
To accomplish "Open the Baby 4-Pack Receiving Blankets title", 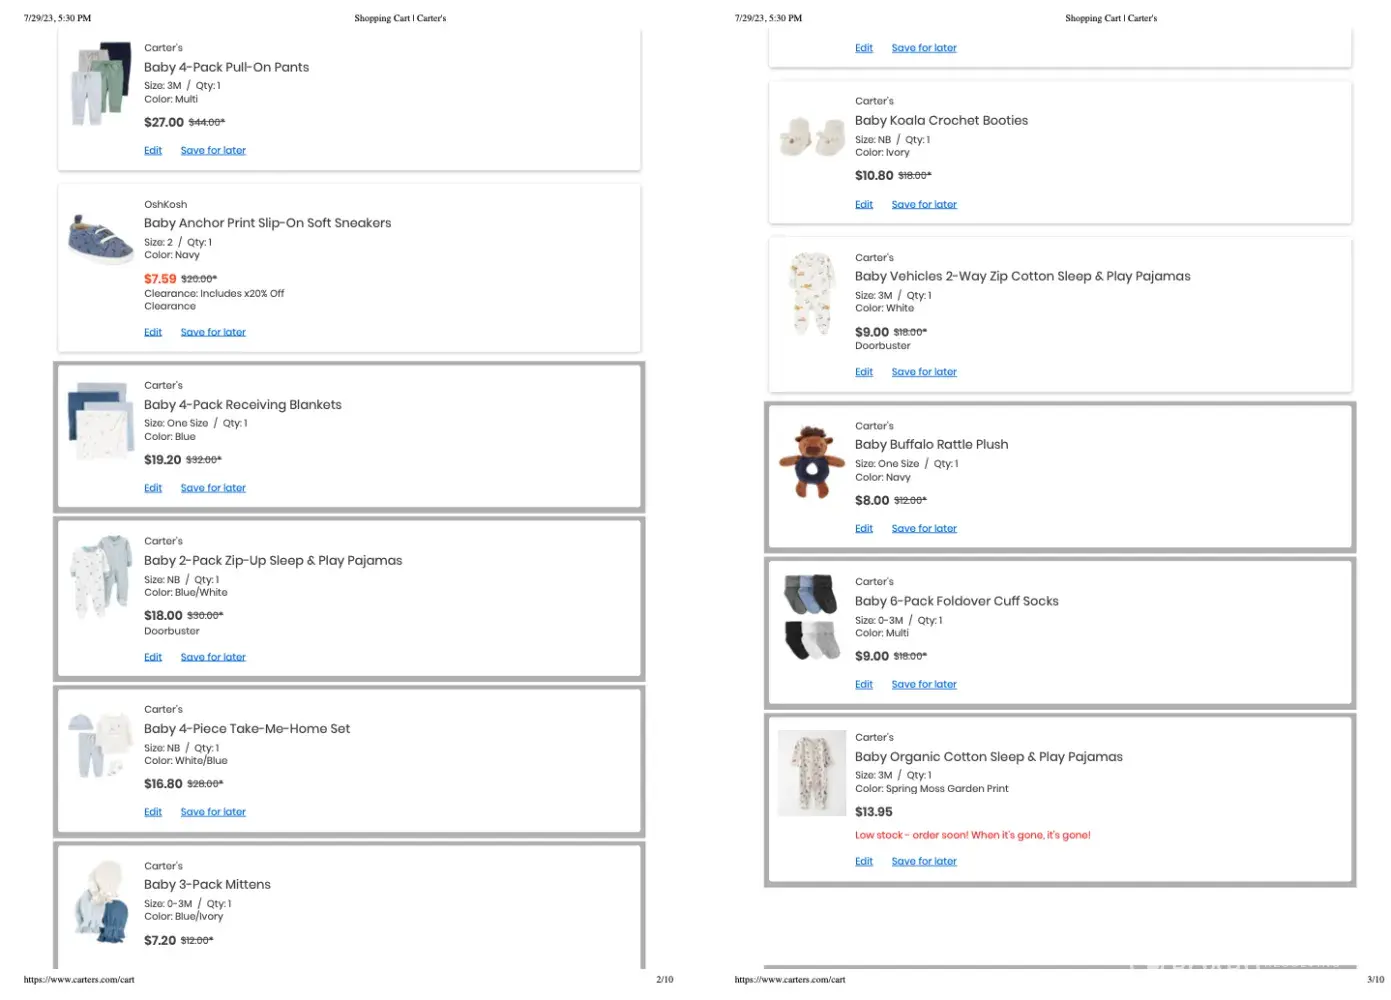I will [242, 405].
